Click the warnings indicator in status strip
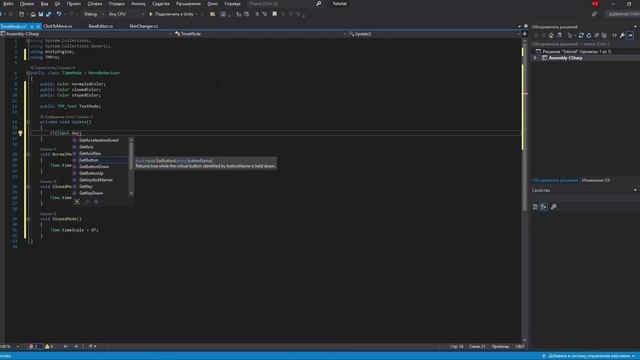 tap(49, 347)
